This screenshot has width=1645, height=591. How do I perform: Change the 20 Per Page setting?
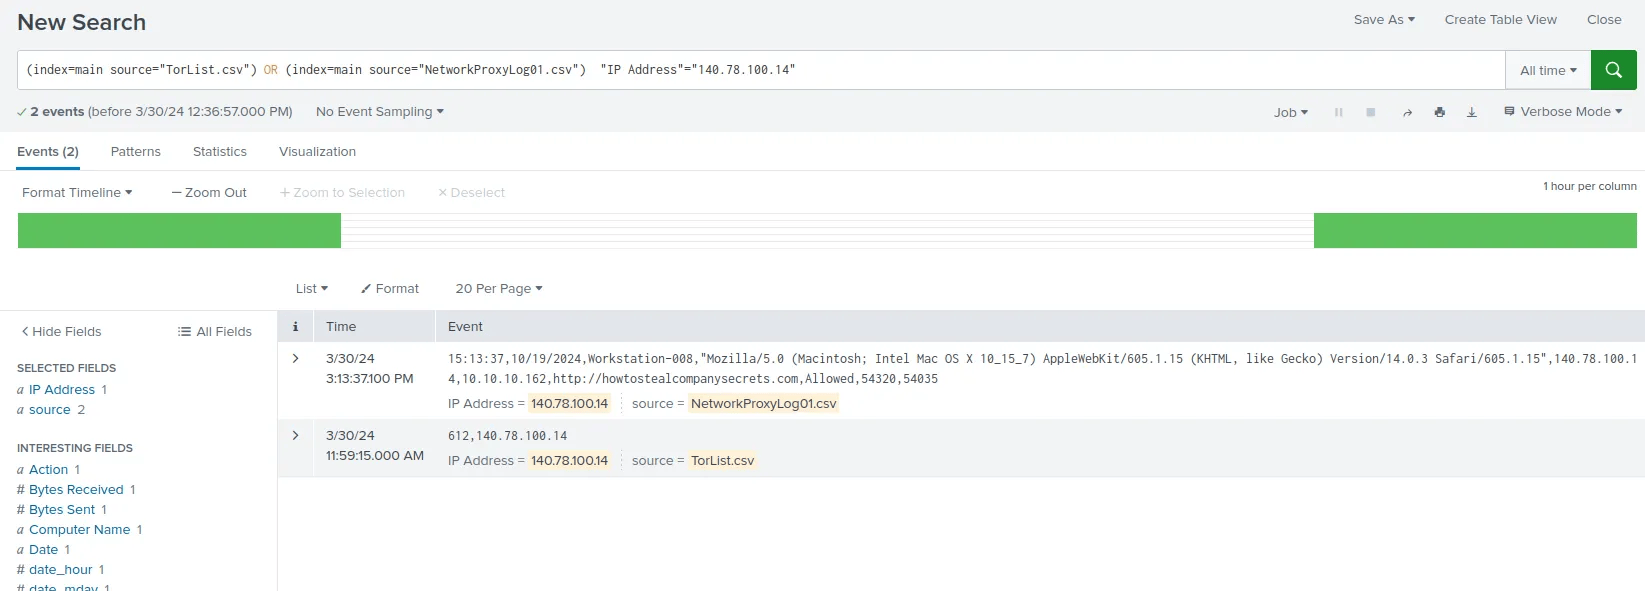(498, 289)
